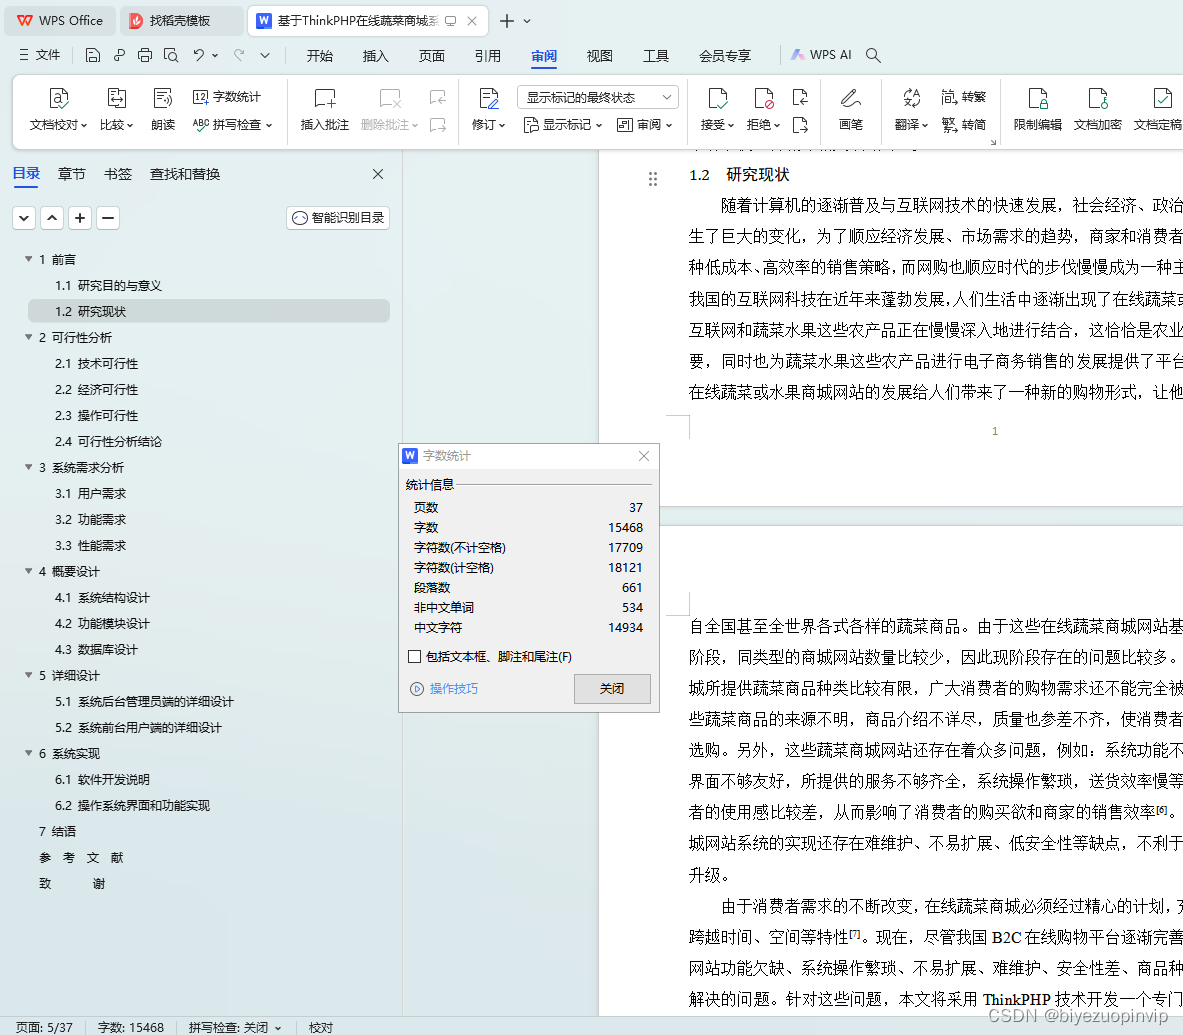1183x1035 pixels.
Task: Convert text with 转简 button
Action: [x=963, y=124]
